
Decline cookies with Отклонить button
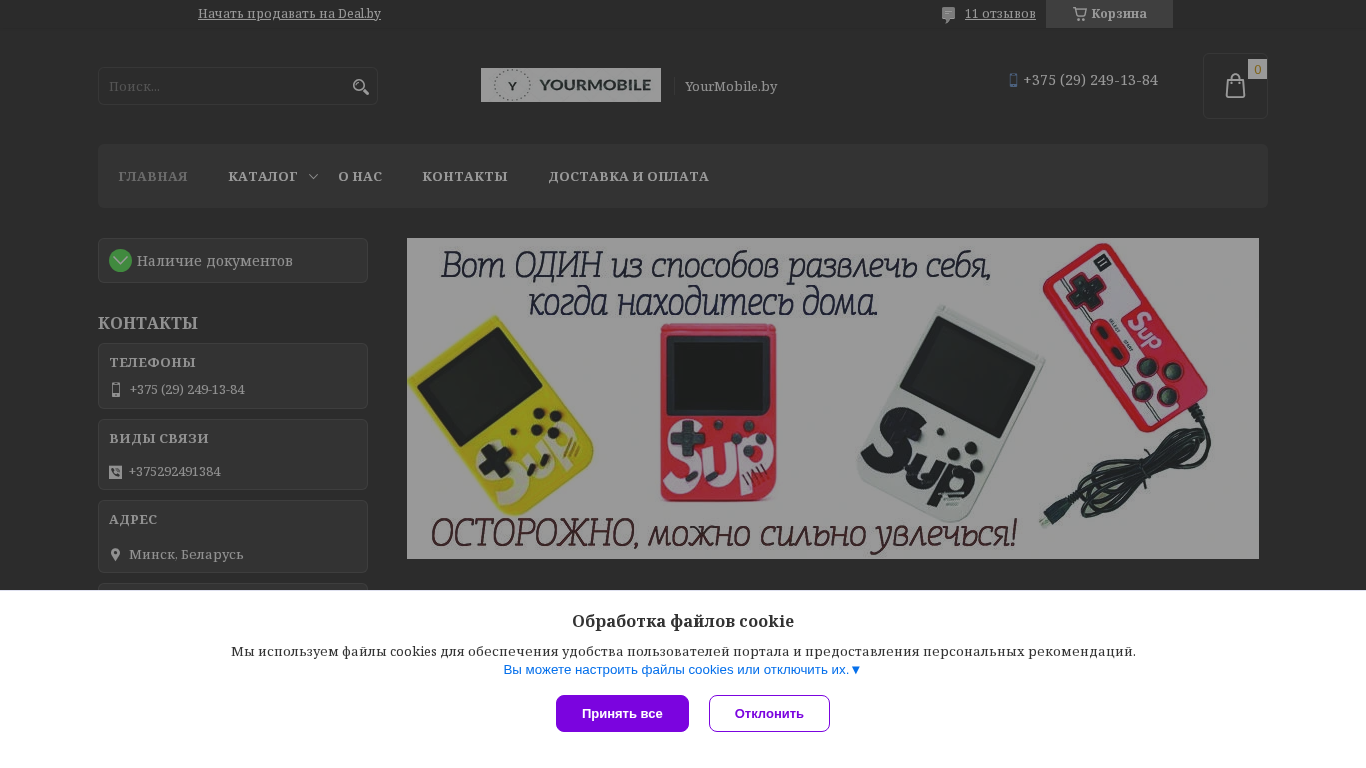click(x=769, y=714)
